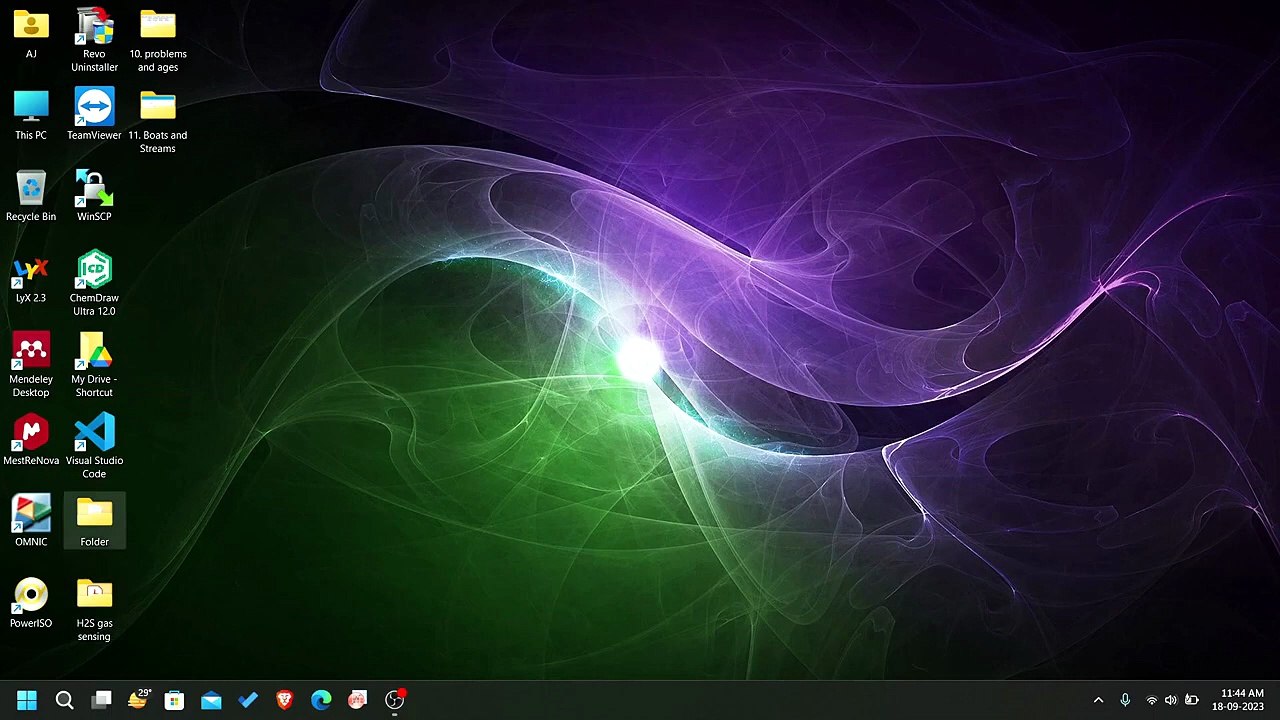Select the OMNIC desktop shortcut
1280x720 pixels.
pos(31,521)
